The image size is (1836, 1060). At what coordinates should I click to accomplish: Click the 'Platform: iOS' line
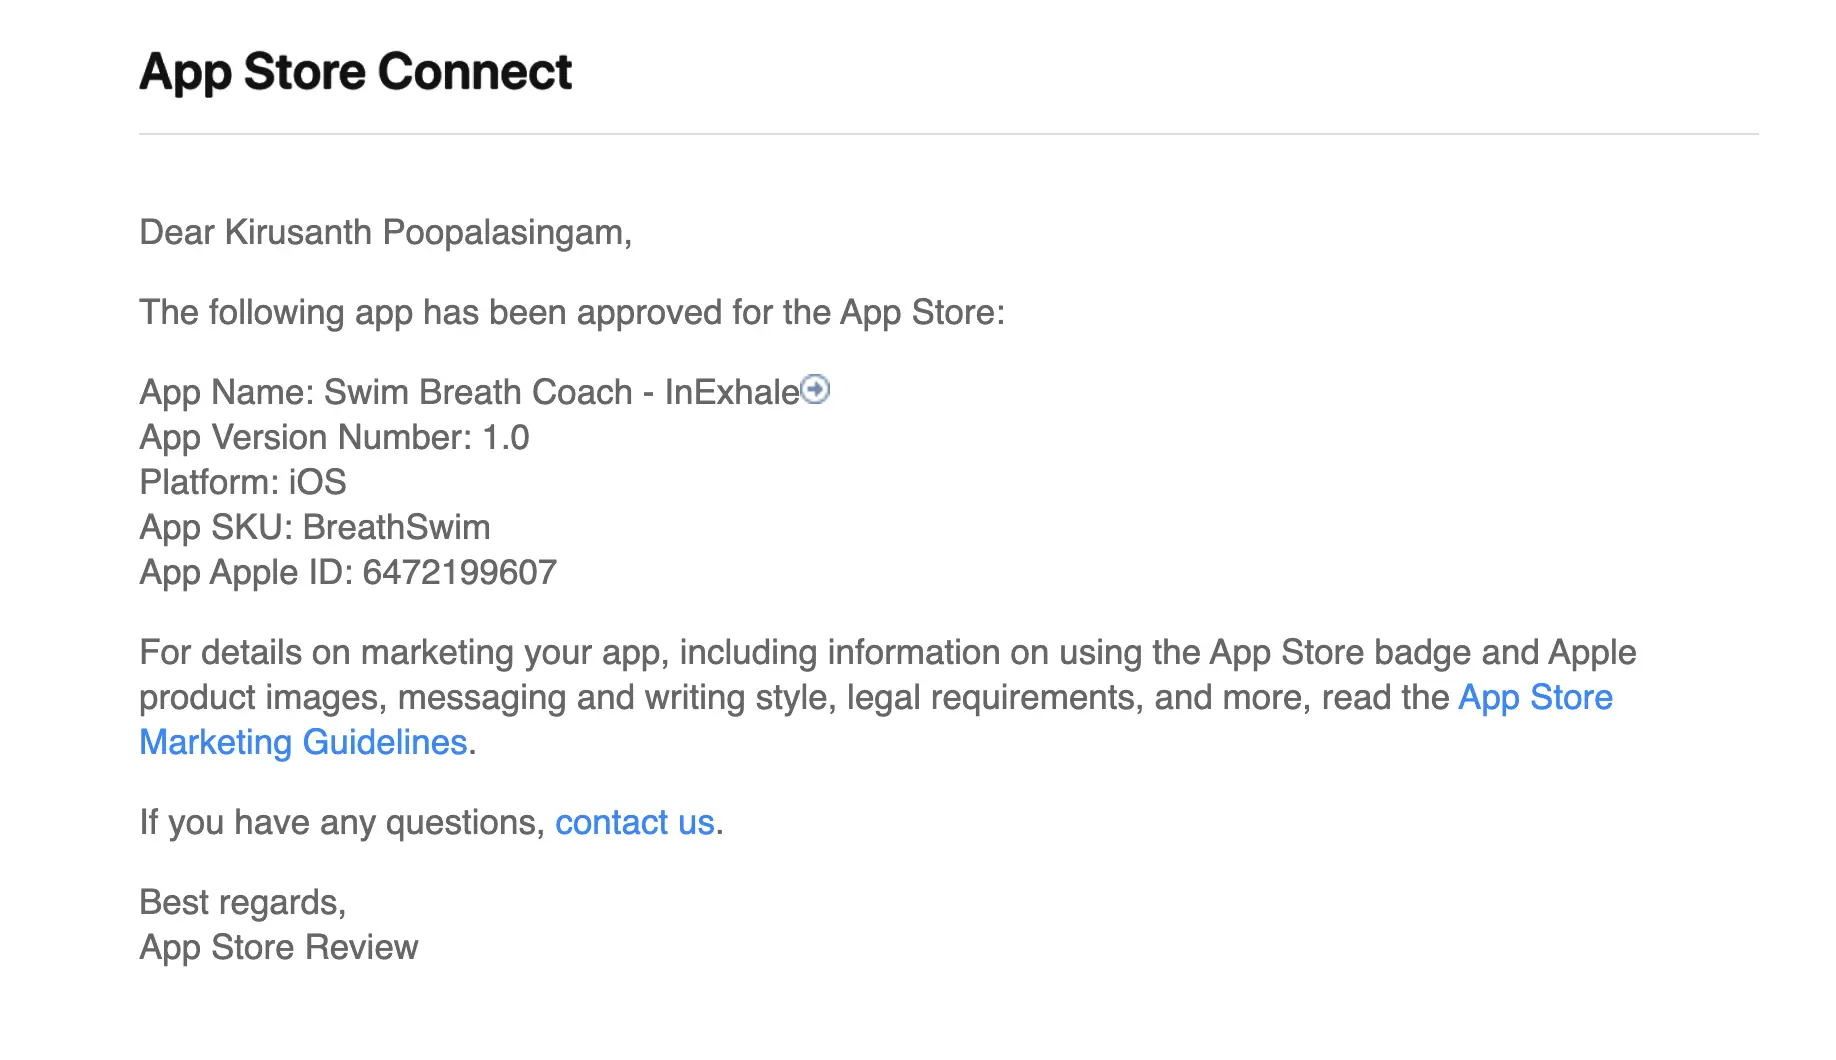tap(243, 482)
